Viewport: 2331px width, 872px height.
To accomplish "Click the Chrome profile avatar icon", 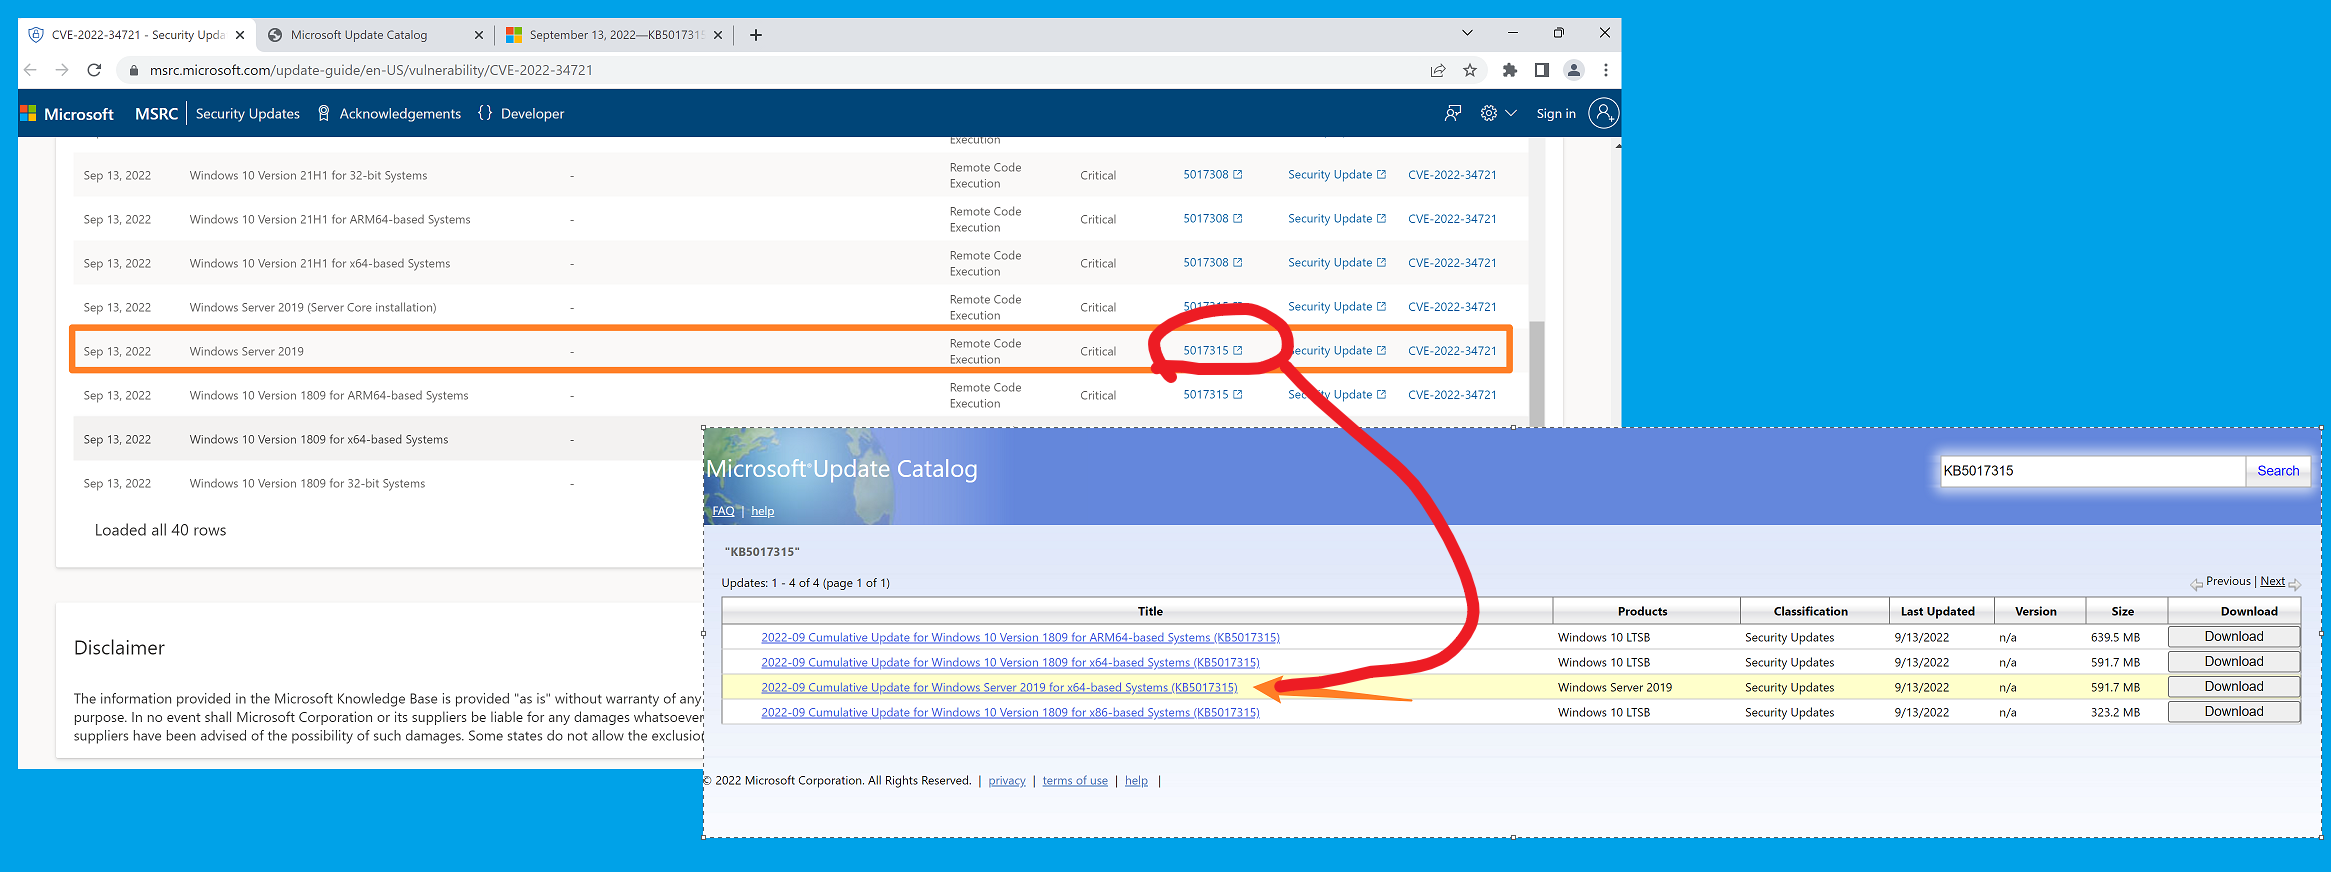I will click(x=1573, y=70).
